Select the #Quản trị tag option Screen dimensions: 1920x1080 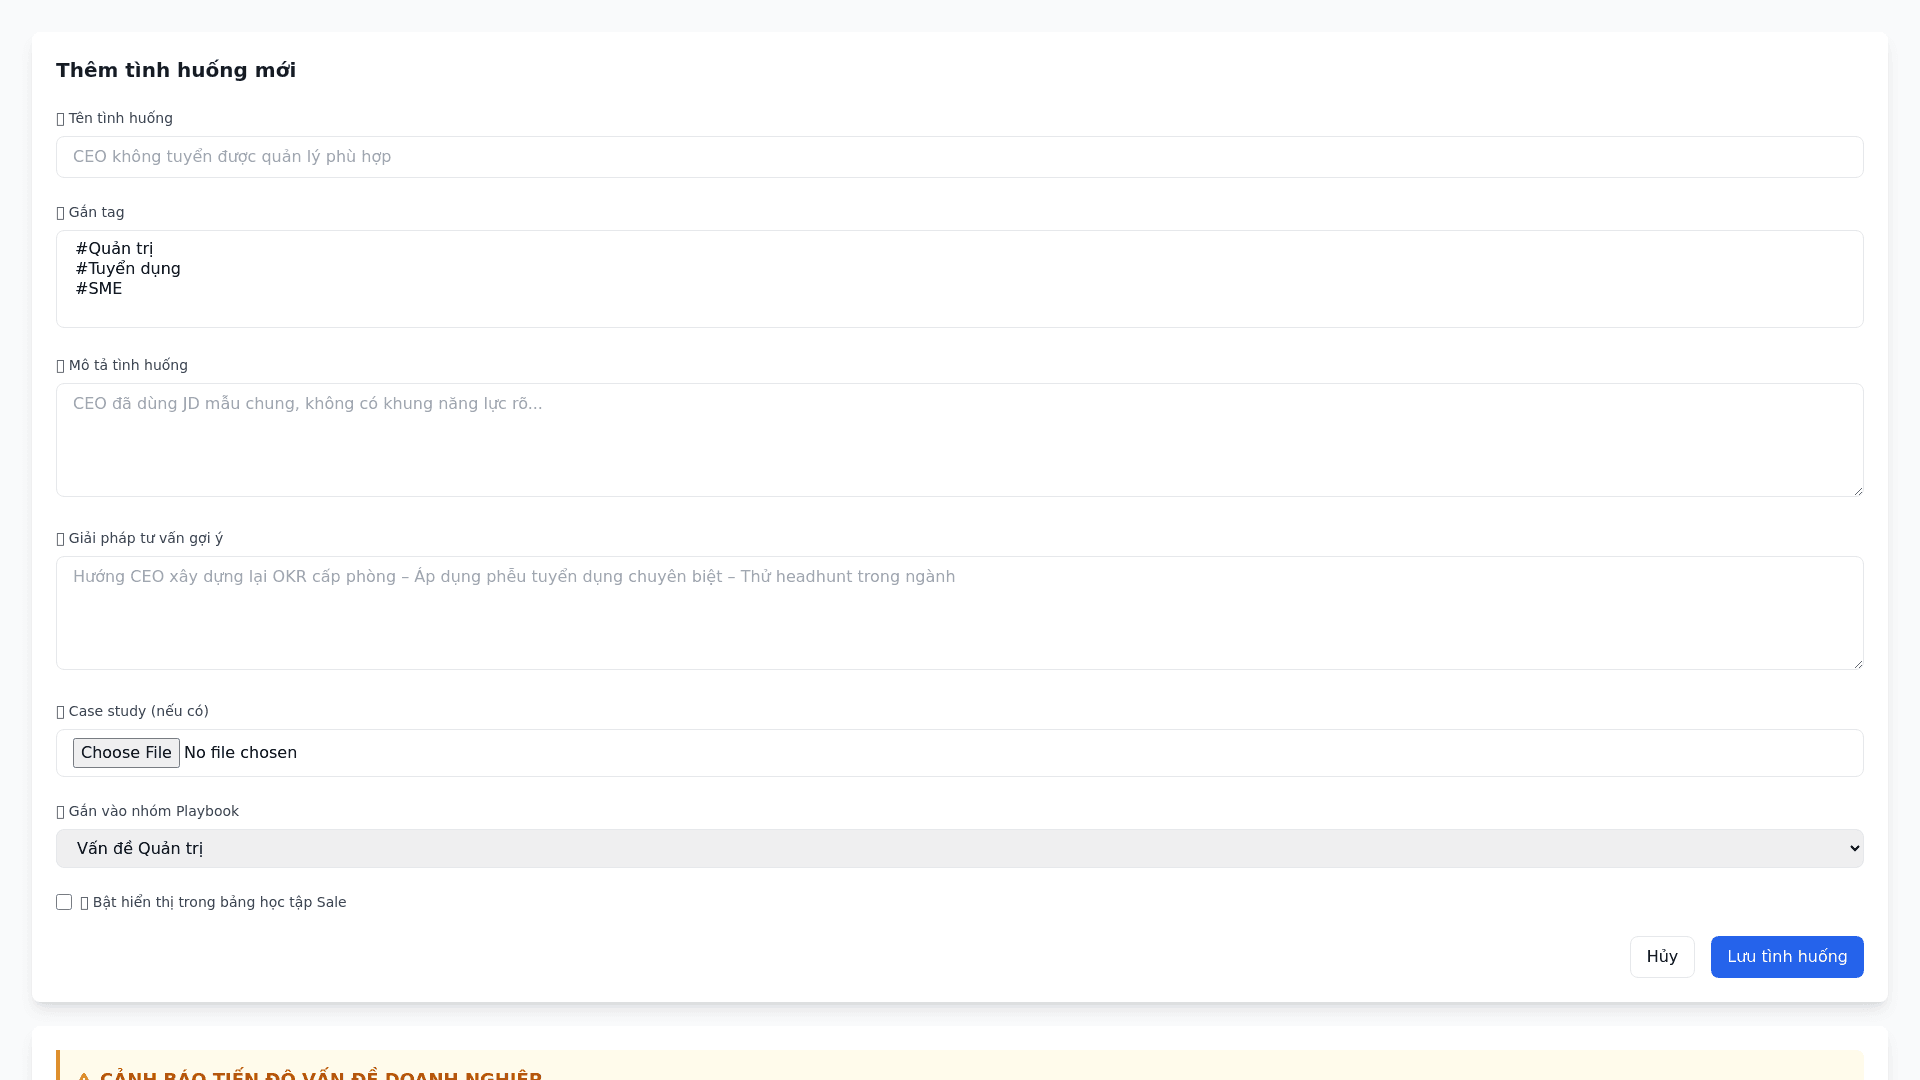[114, 248]
